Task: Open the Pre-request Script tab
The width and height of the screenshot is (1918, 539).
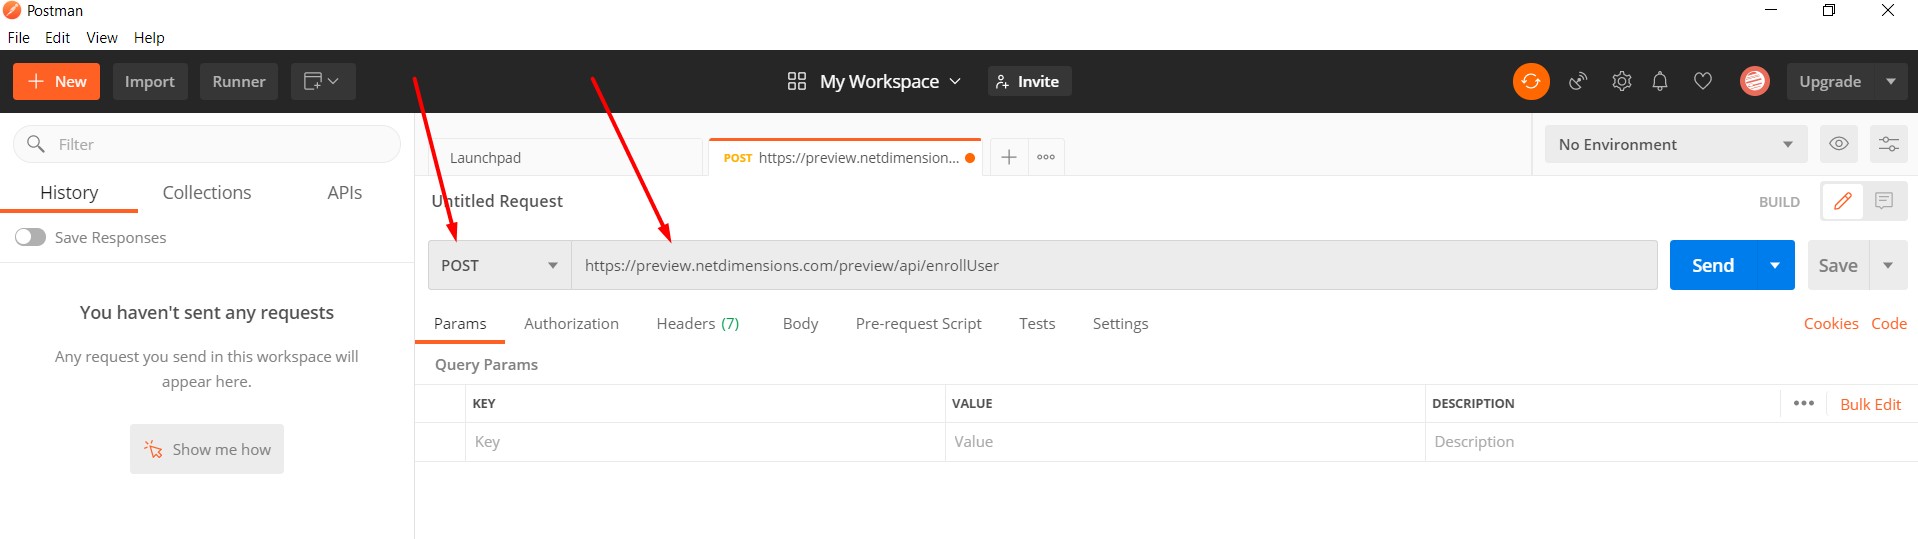Action: [918, 323]
